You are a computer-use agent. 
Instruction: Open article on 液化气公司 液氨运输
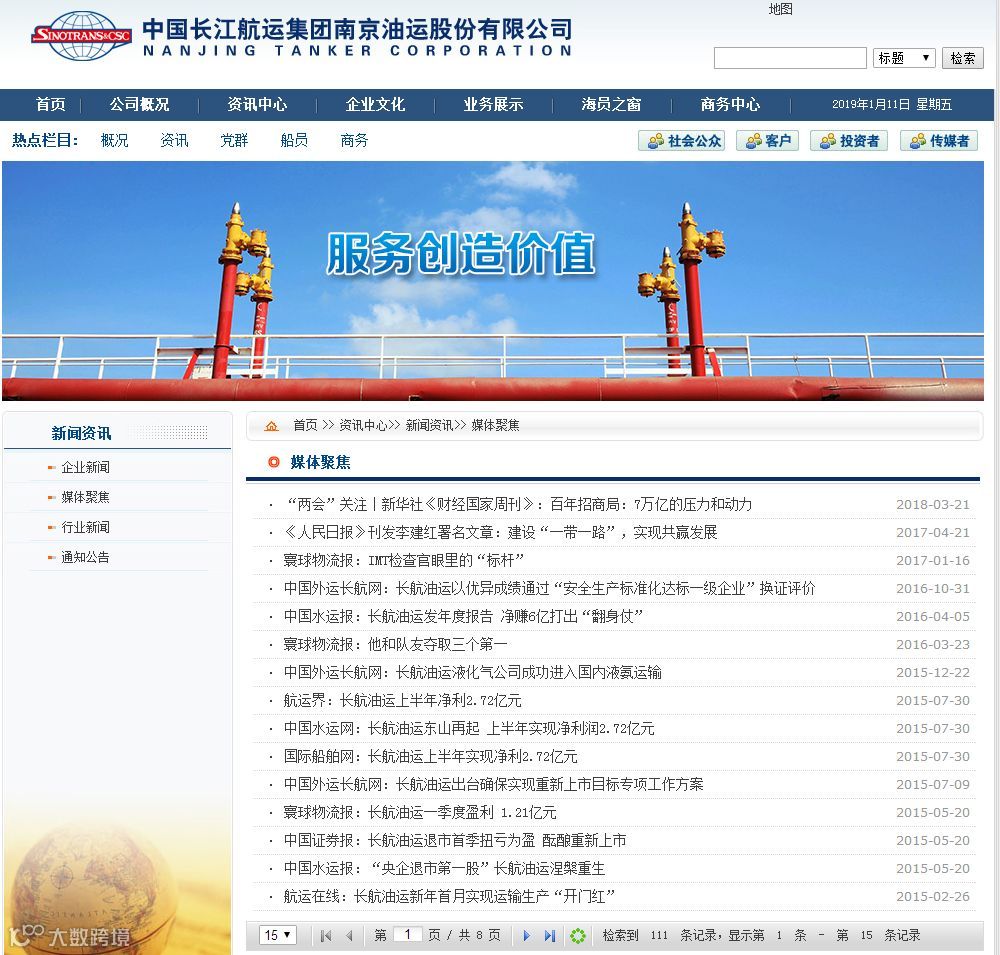[473, 673]
